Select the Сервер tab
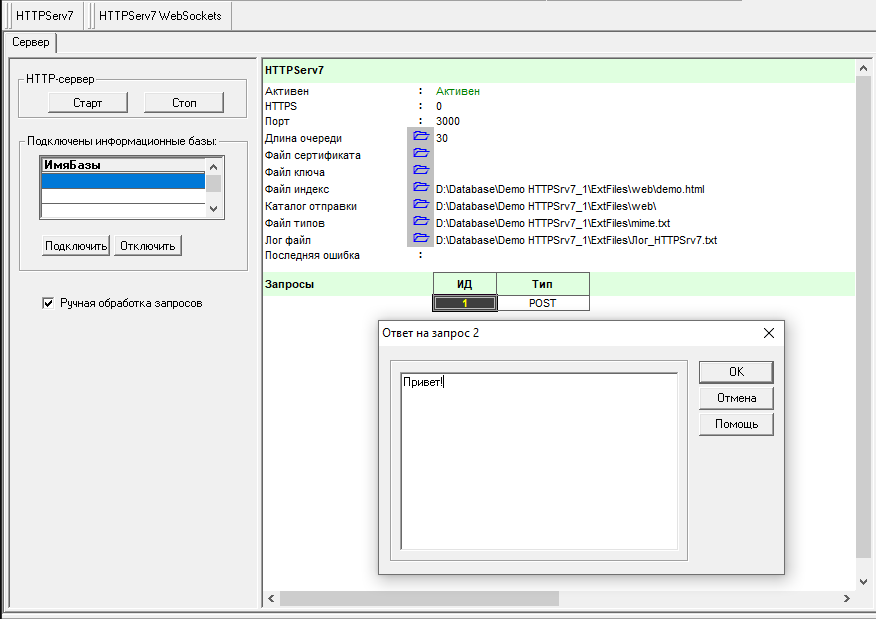 (31, 43)
